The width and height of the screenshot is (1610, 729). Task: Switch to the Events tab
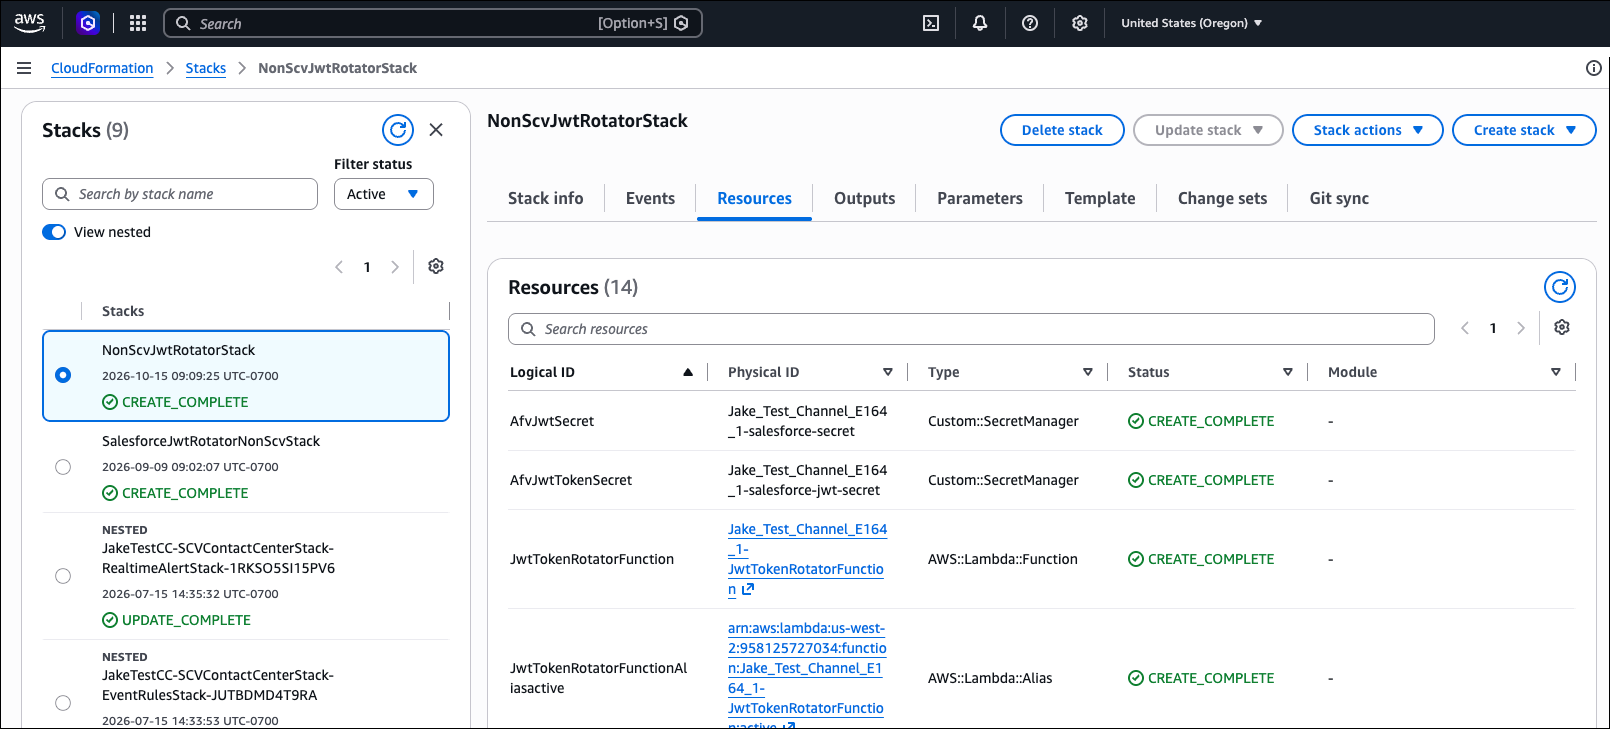click(x=650, y=198)
